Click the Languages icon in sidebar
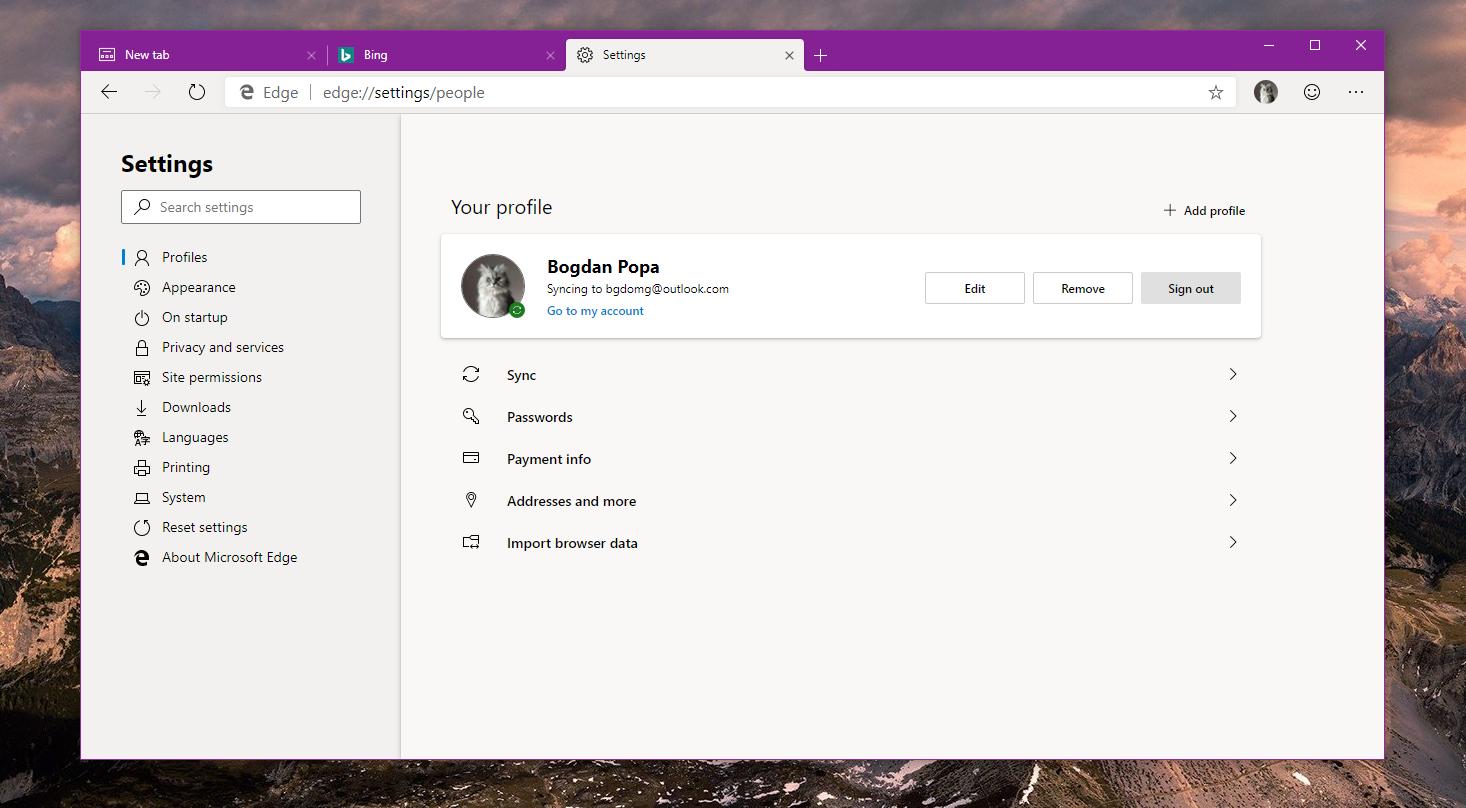The width and height of the screenshot is (1466, 808). [142, 438]
